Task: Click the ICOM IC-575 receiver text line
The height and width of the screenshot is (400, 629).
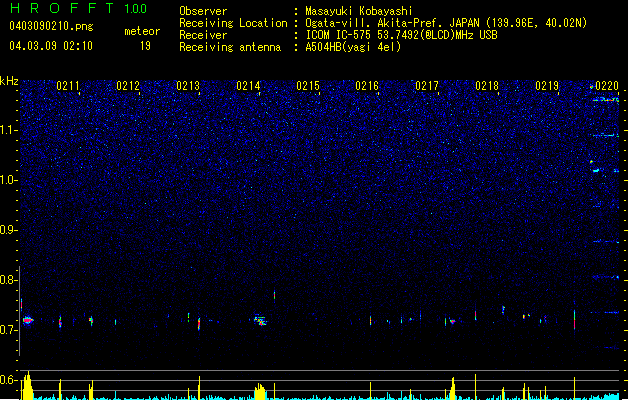Action: click(401, 35)
